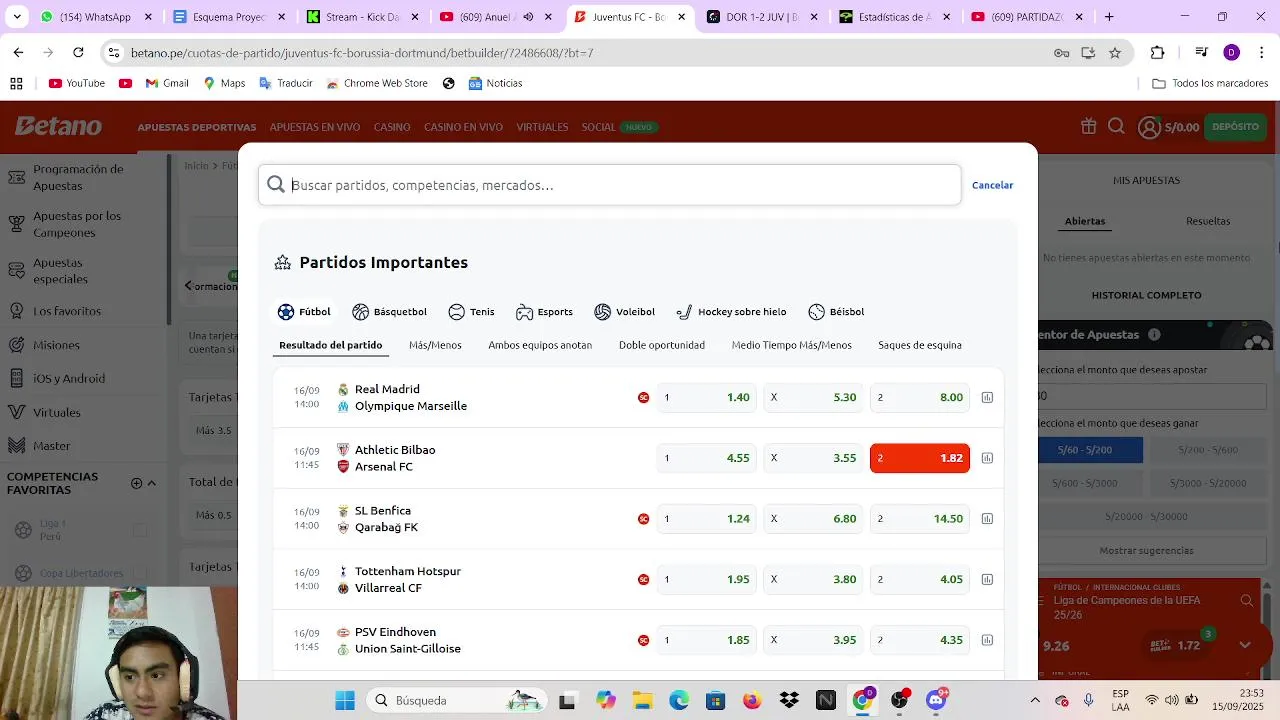Open stats icon for SL Benfica match

tap(987, 519)
